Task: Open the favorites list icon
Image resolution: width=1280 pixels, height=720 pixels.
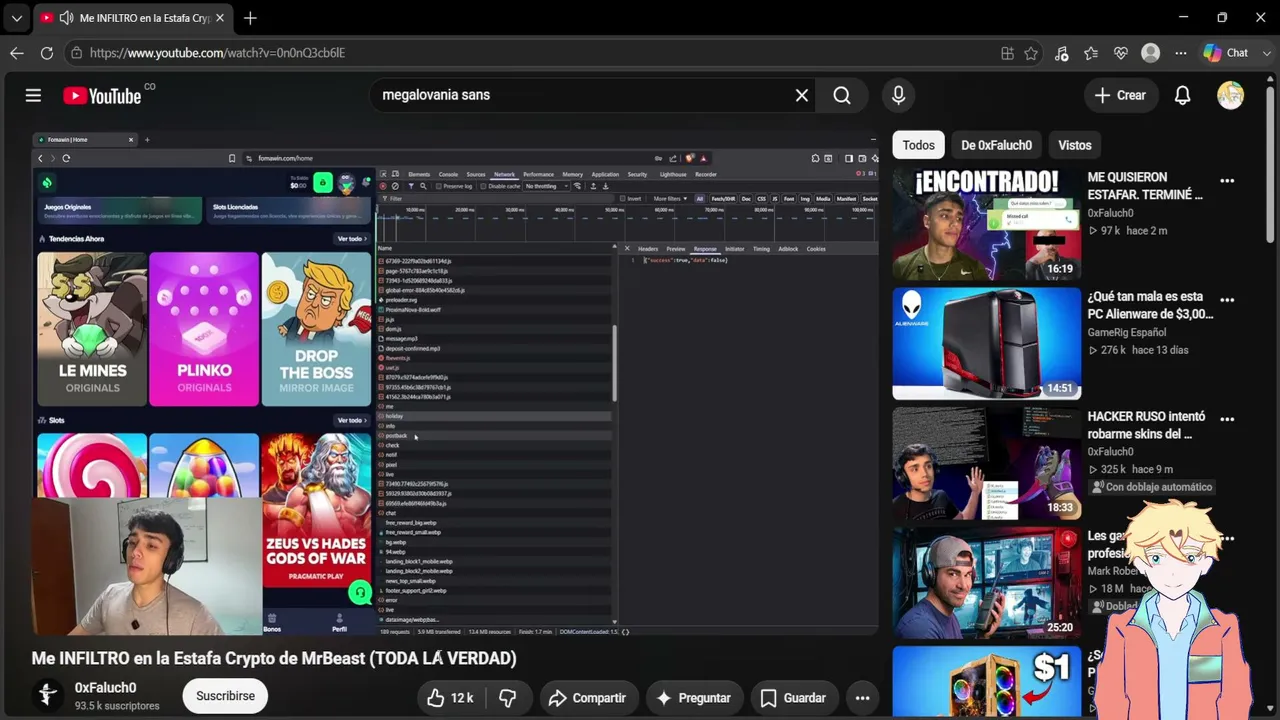Action: point(1091,53)
